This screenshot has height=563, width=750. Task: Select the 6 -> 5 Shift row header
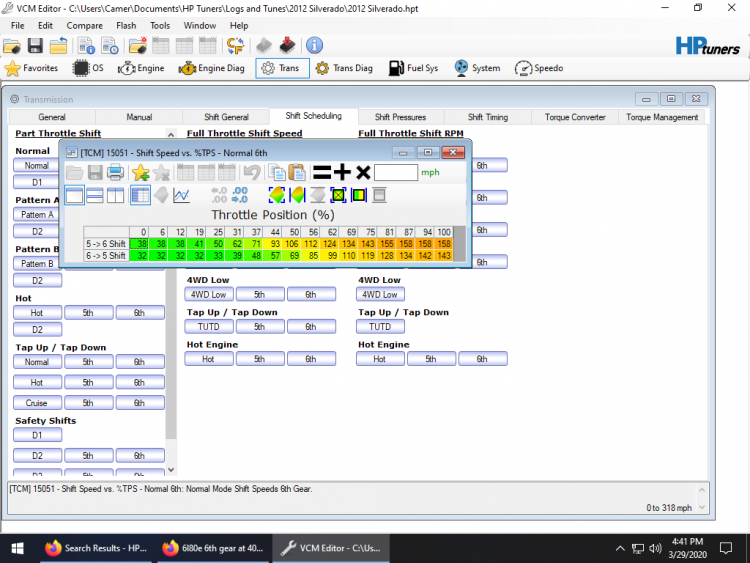point(106,256)
